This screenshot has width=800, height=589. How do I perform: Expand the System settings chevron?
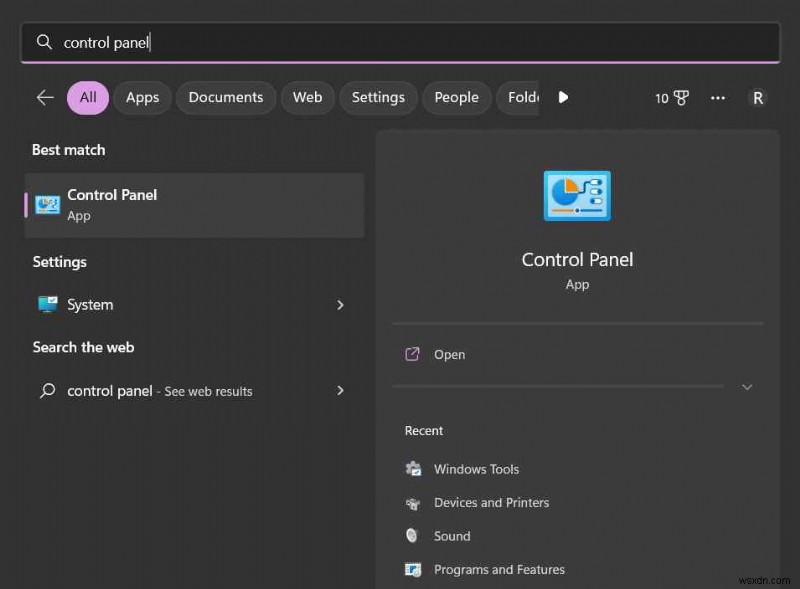click(x=340, y=305)
